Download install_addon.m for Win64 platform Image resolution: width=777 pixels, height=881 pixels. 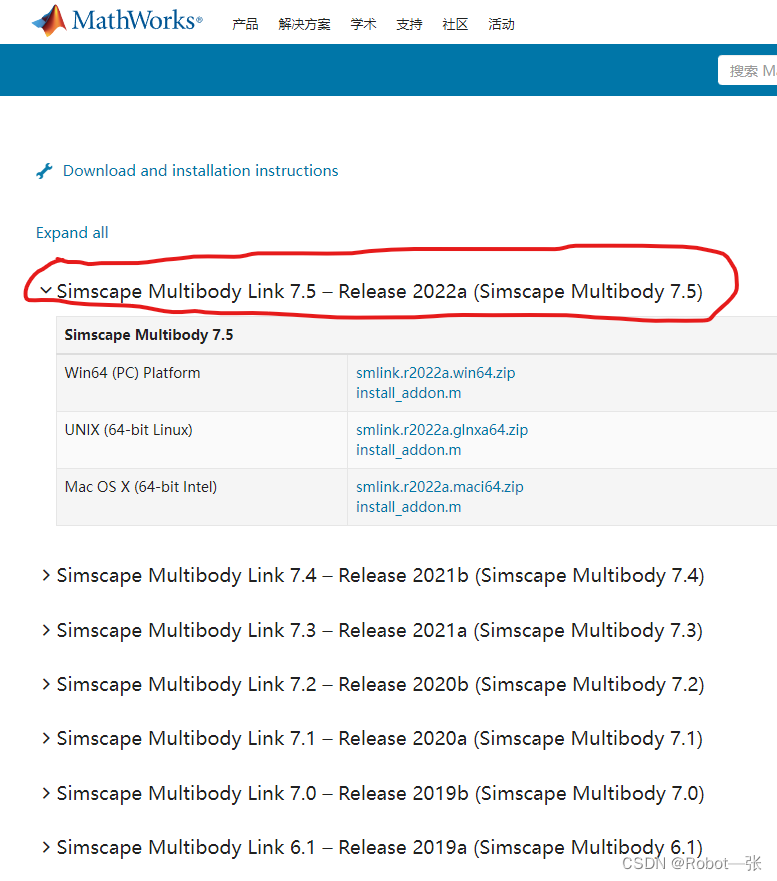[408, 393]
